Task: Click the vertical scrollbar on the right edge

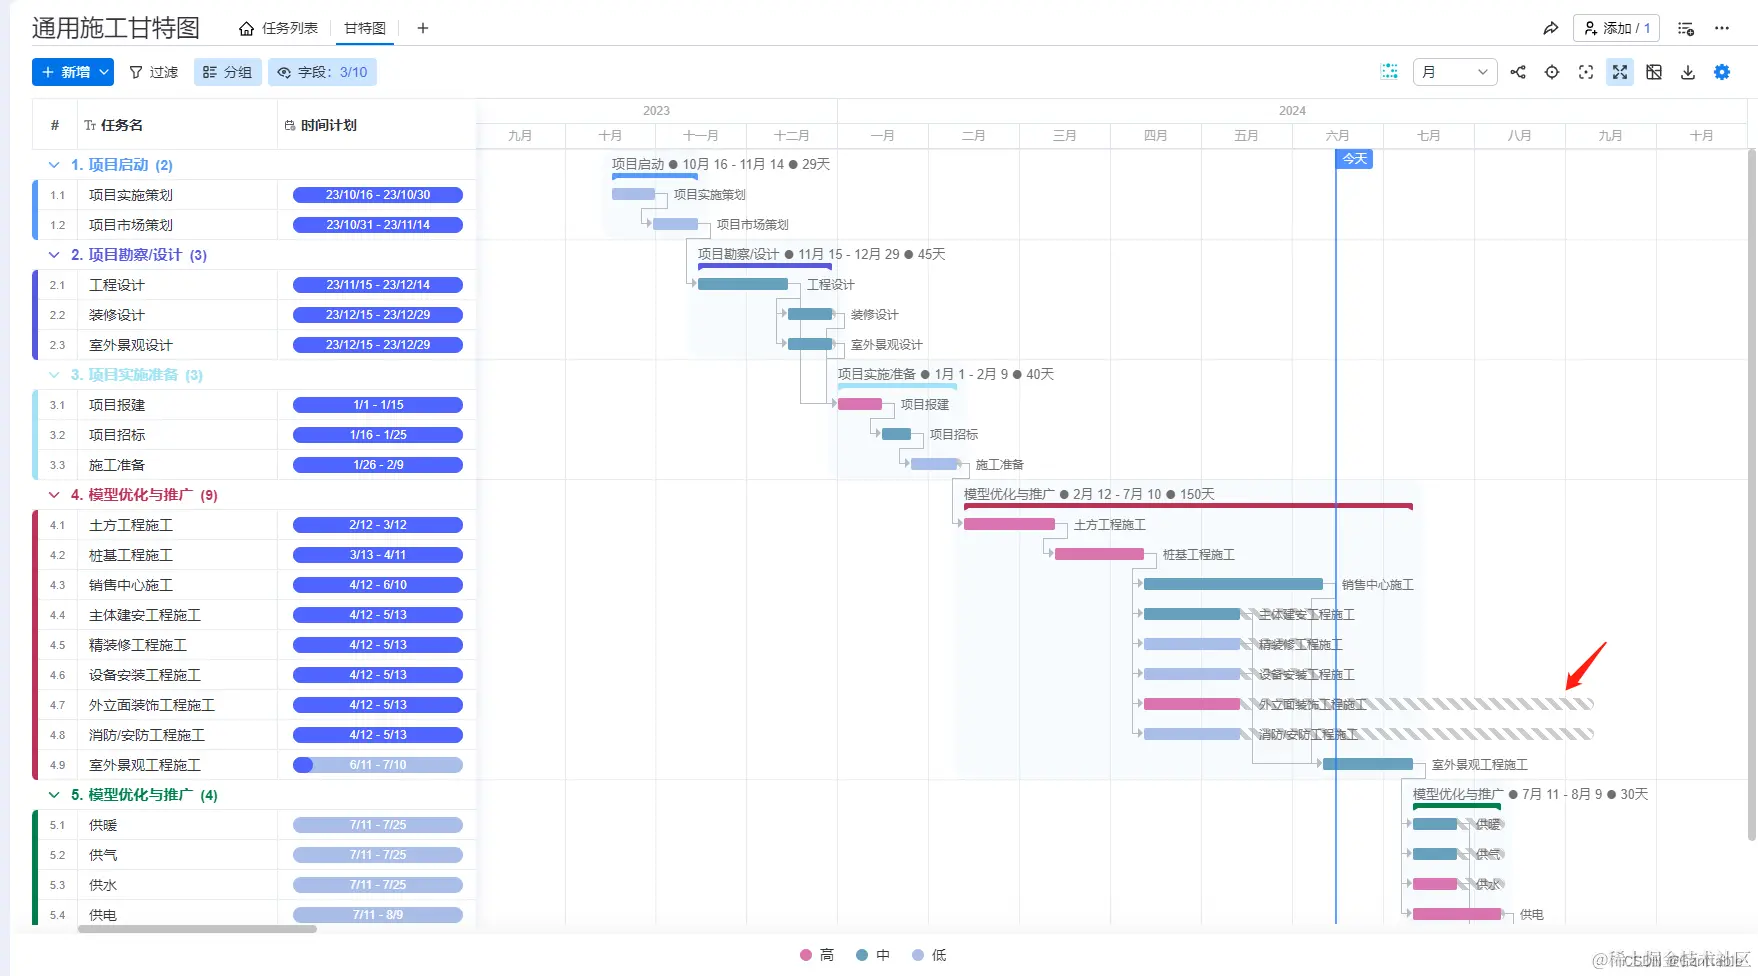Action: click(1751, 495)
